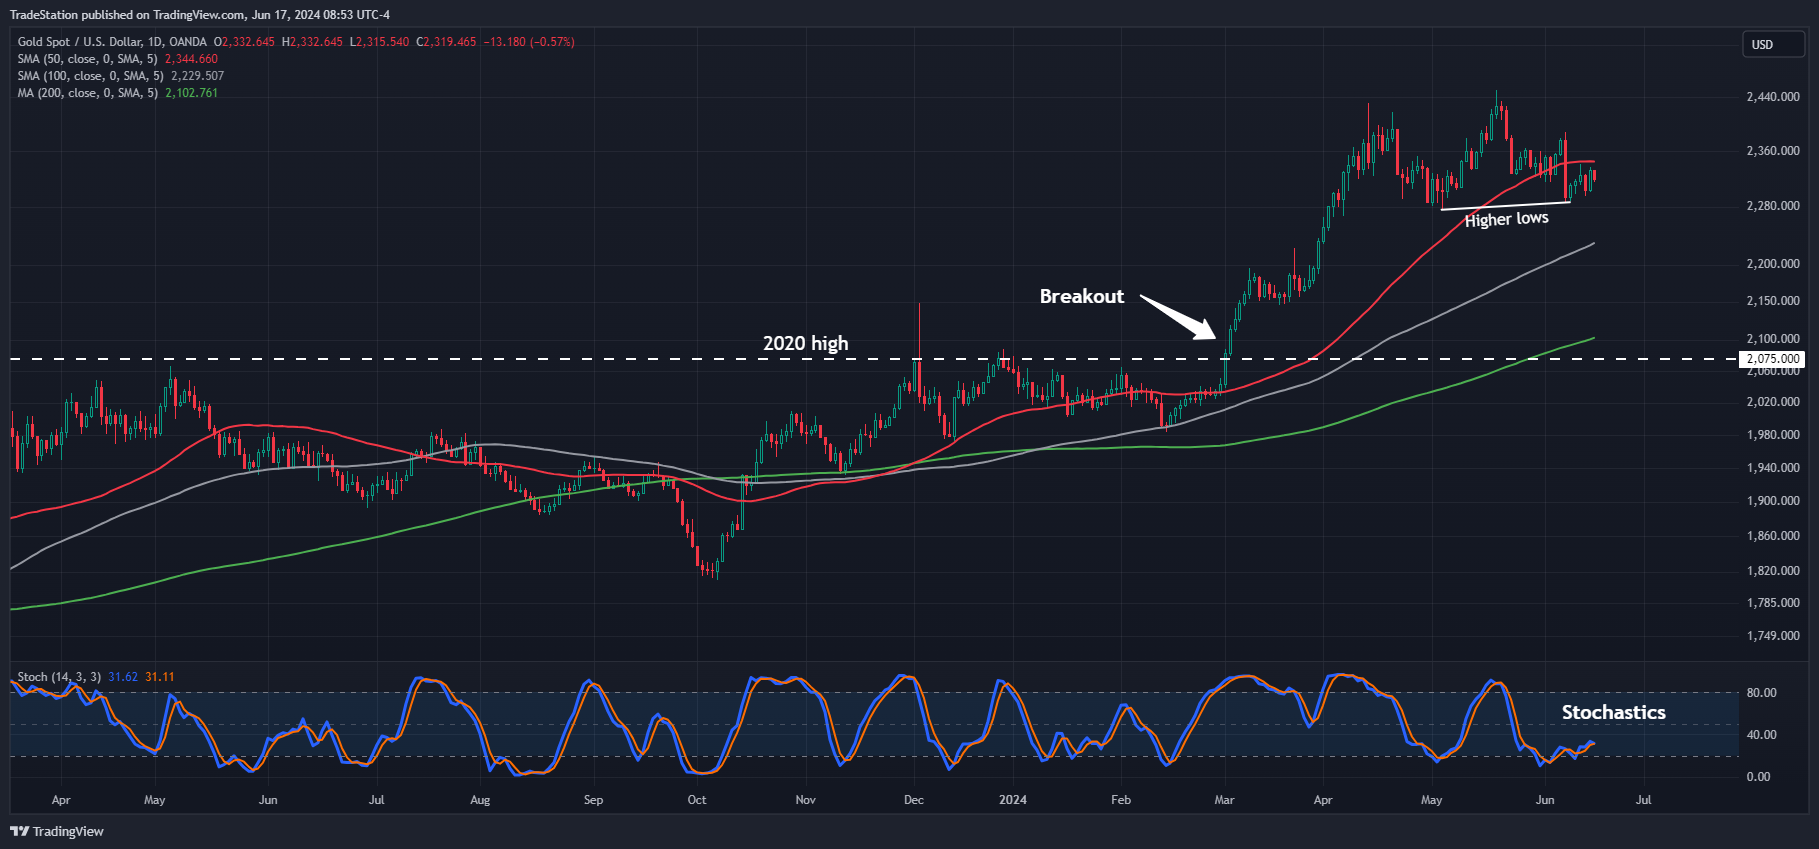Viewport: 1819px width, 849px height.
Task: Click the Stoch (14, 3, 3) indicator legend
Action: point(59,677)
